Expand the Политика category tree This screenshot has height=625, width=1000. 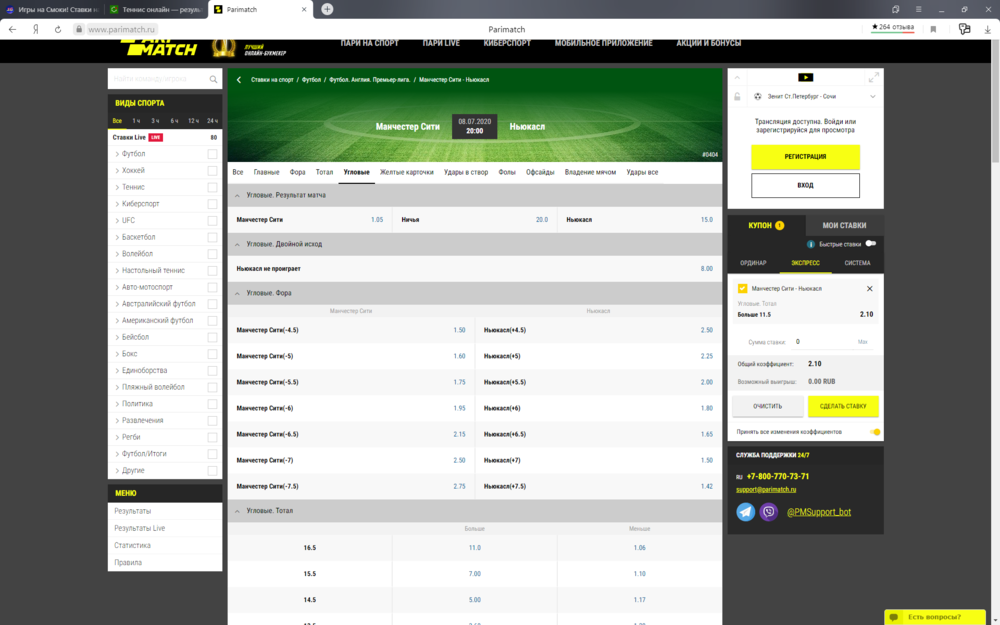tap(117, 404)
